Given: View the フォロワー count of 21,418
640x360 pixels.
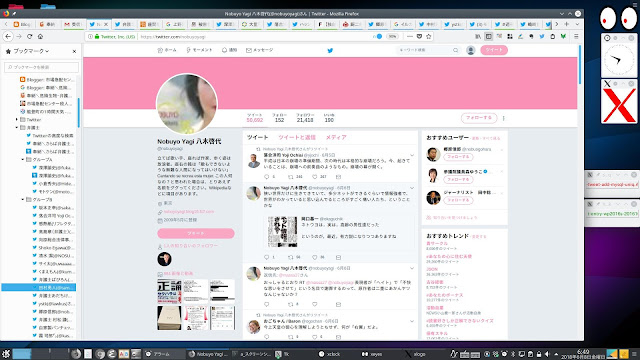Looking at the screenshot, I should 305,118.
